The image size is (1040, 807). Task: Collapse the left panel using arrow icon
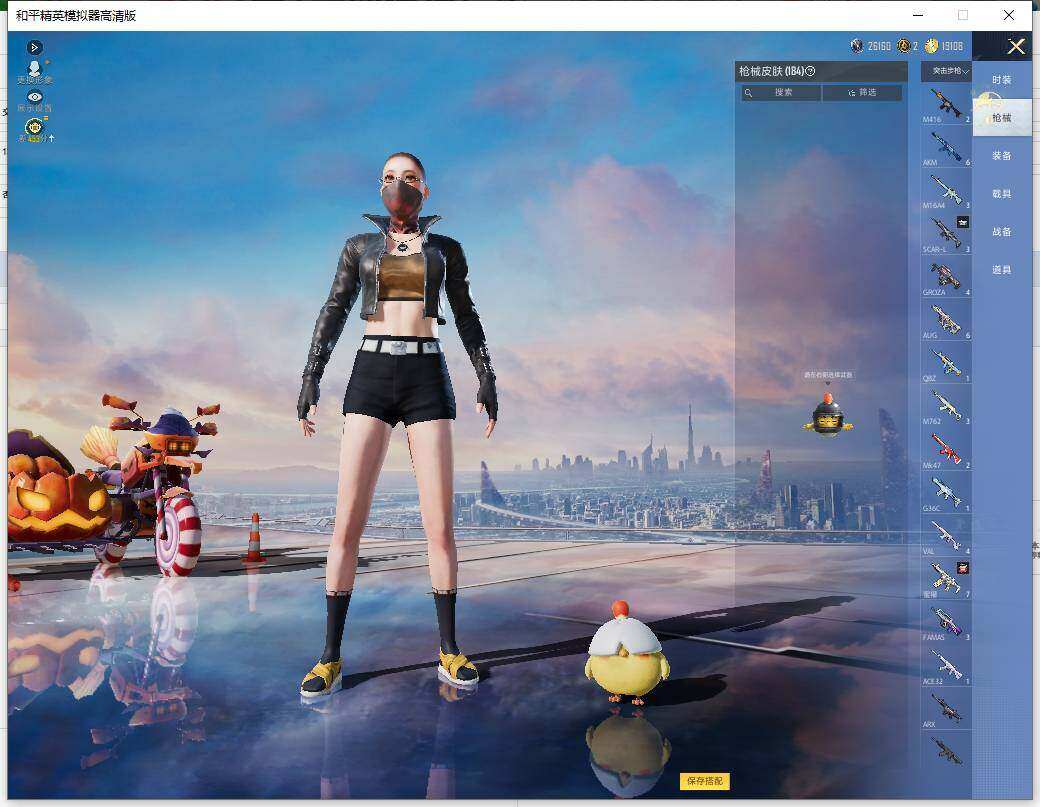tap(34, 47)
